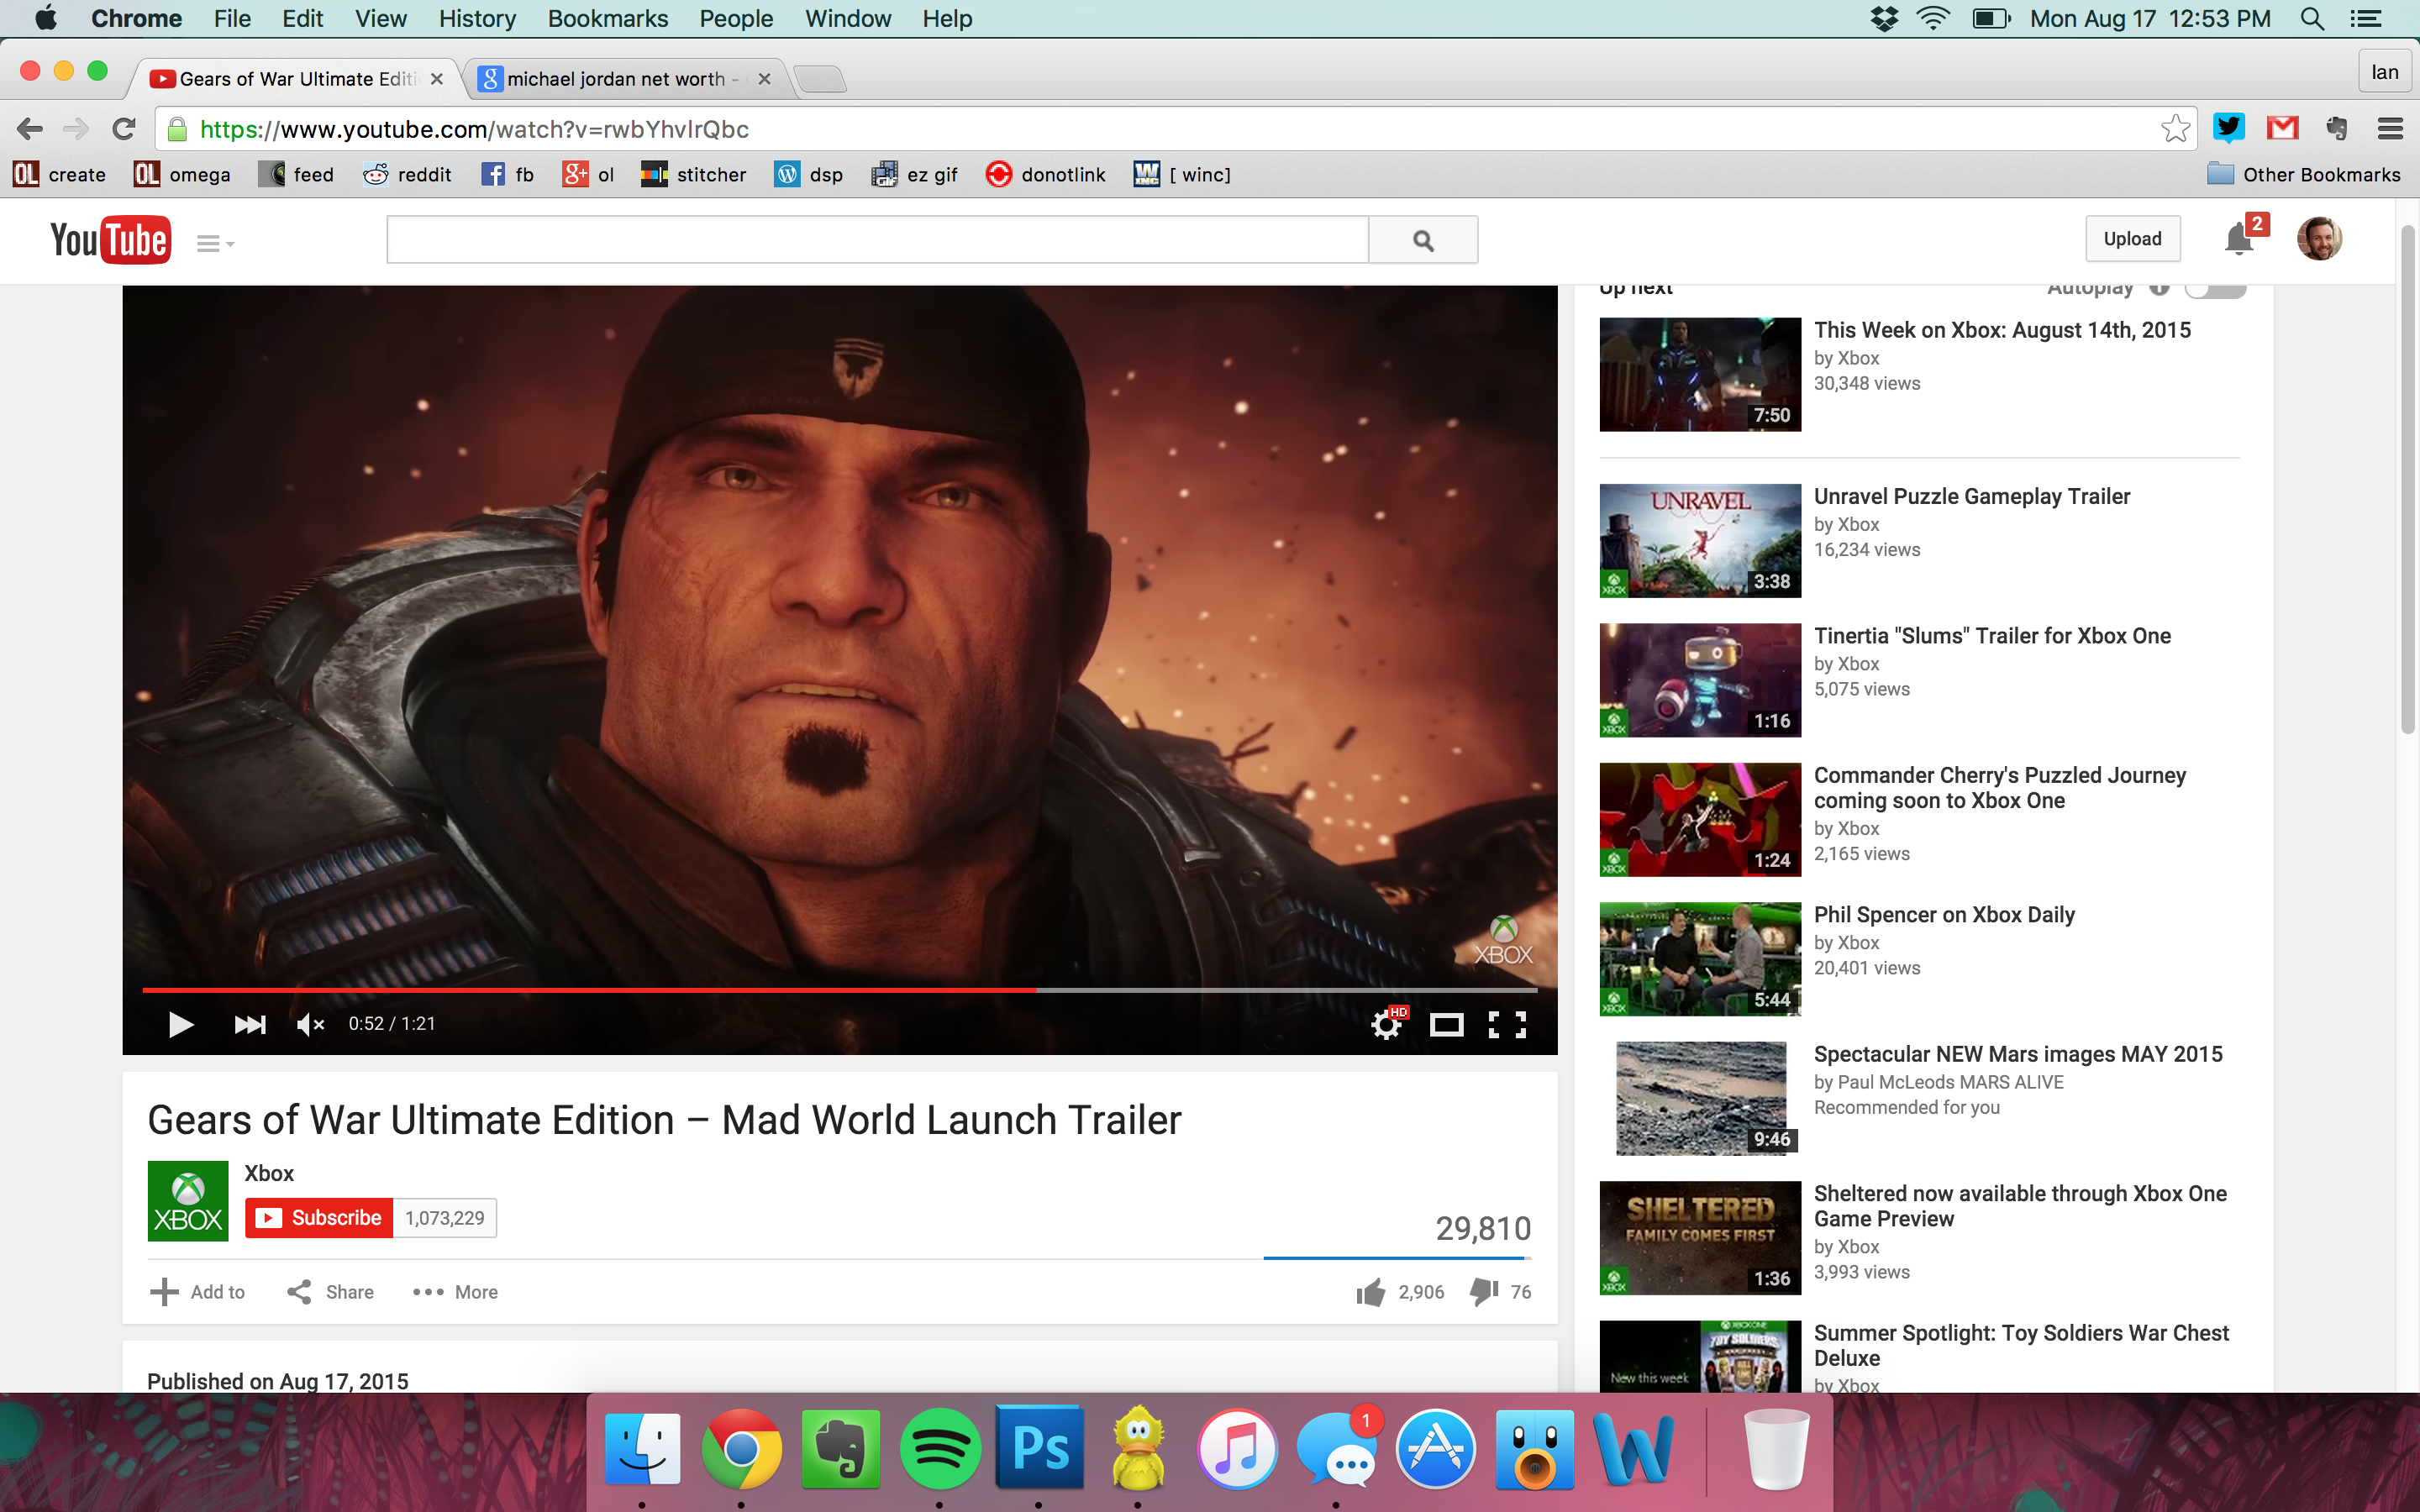Viewport: 2420px width, 1512px height.
Task: Open Spectacular NEW Mars images video
Action: tap(2018, 1054)
